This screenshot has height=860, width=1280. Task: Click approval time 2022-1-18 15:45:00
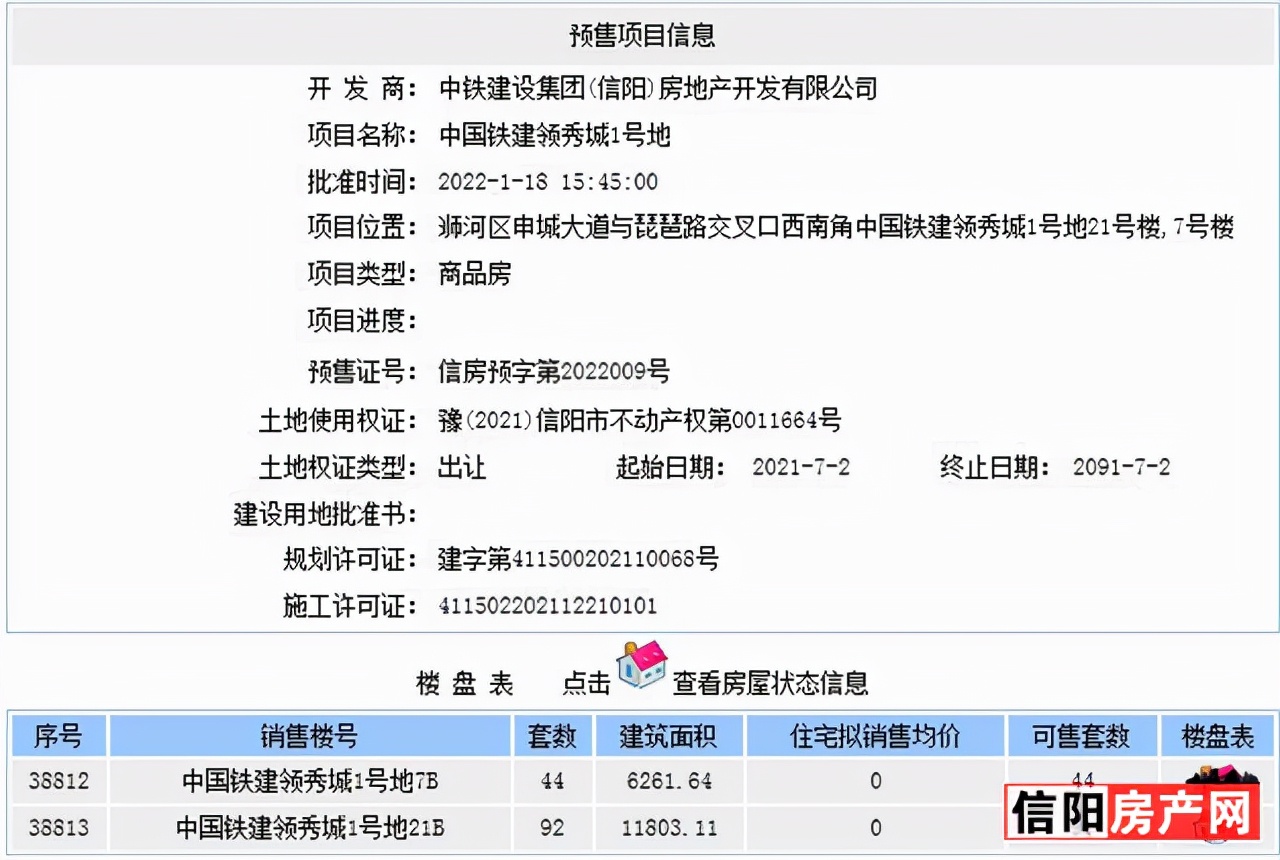pyautogui.click(x=548, y=182)
